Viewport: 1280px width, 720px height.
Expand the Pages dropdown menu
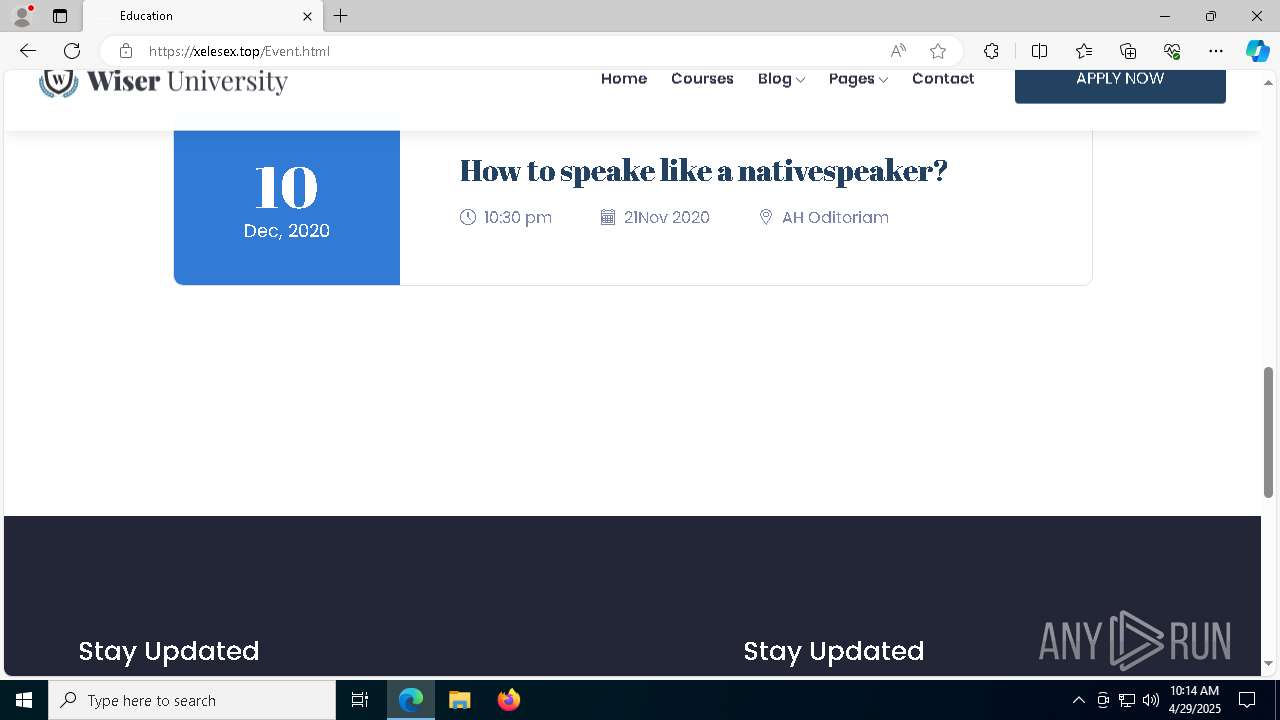click(x=858, y=79)
